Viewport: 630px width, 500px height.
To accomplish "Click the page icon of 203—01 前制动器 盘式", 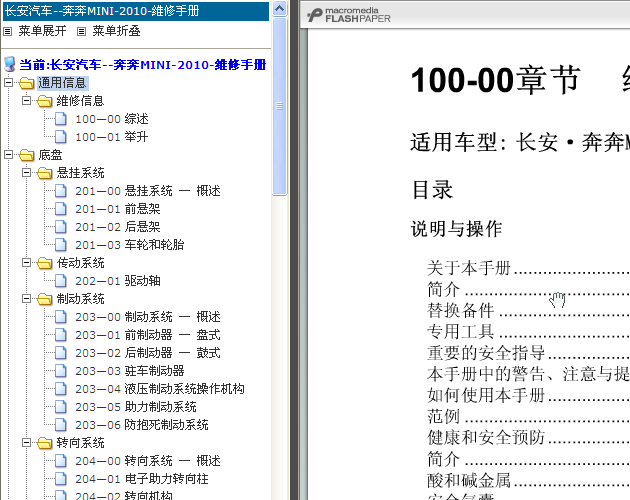I will [x=61, y=335].
